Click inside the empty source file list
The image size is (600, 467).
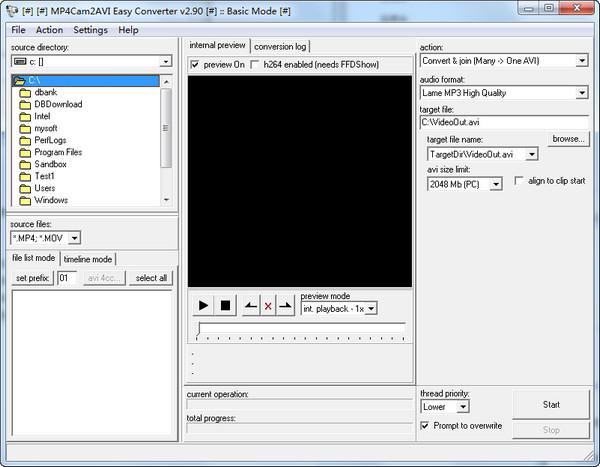[x=92, y=363]
